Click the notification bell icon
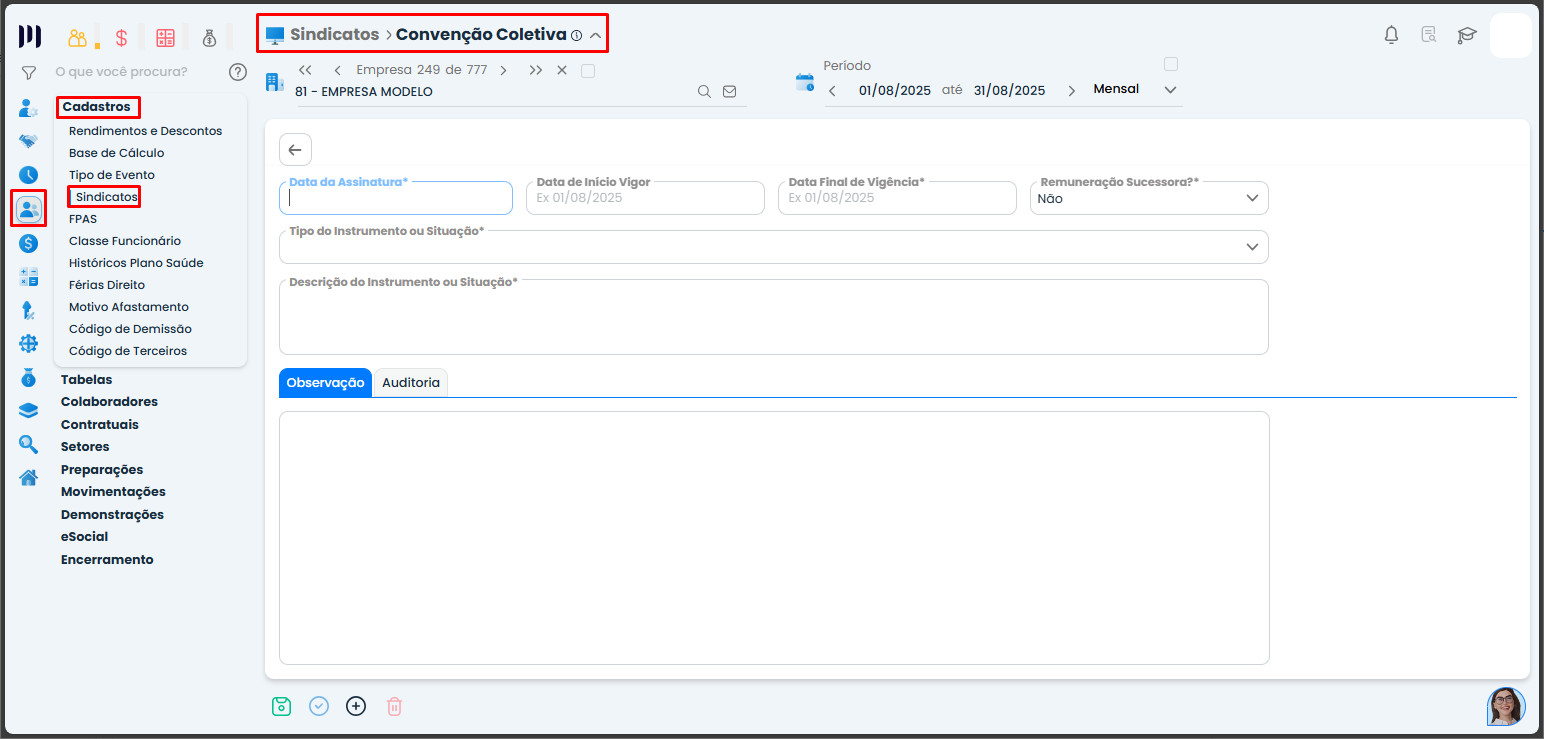The height and width of the screenshot is (739, 1544). (1391, 35)
